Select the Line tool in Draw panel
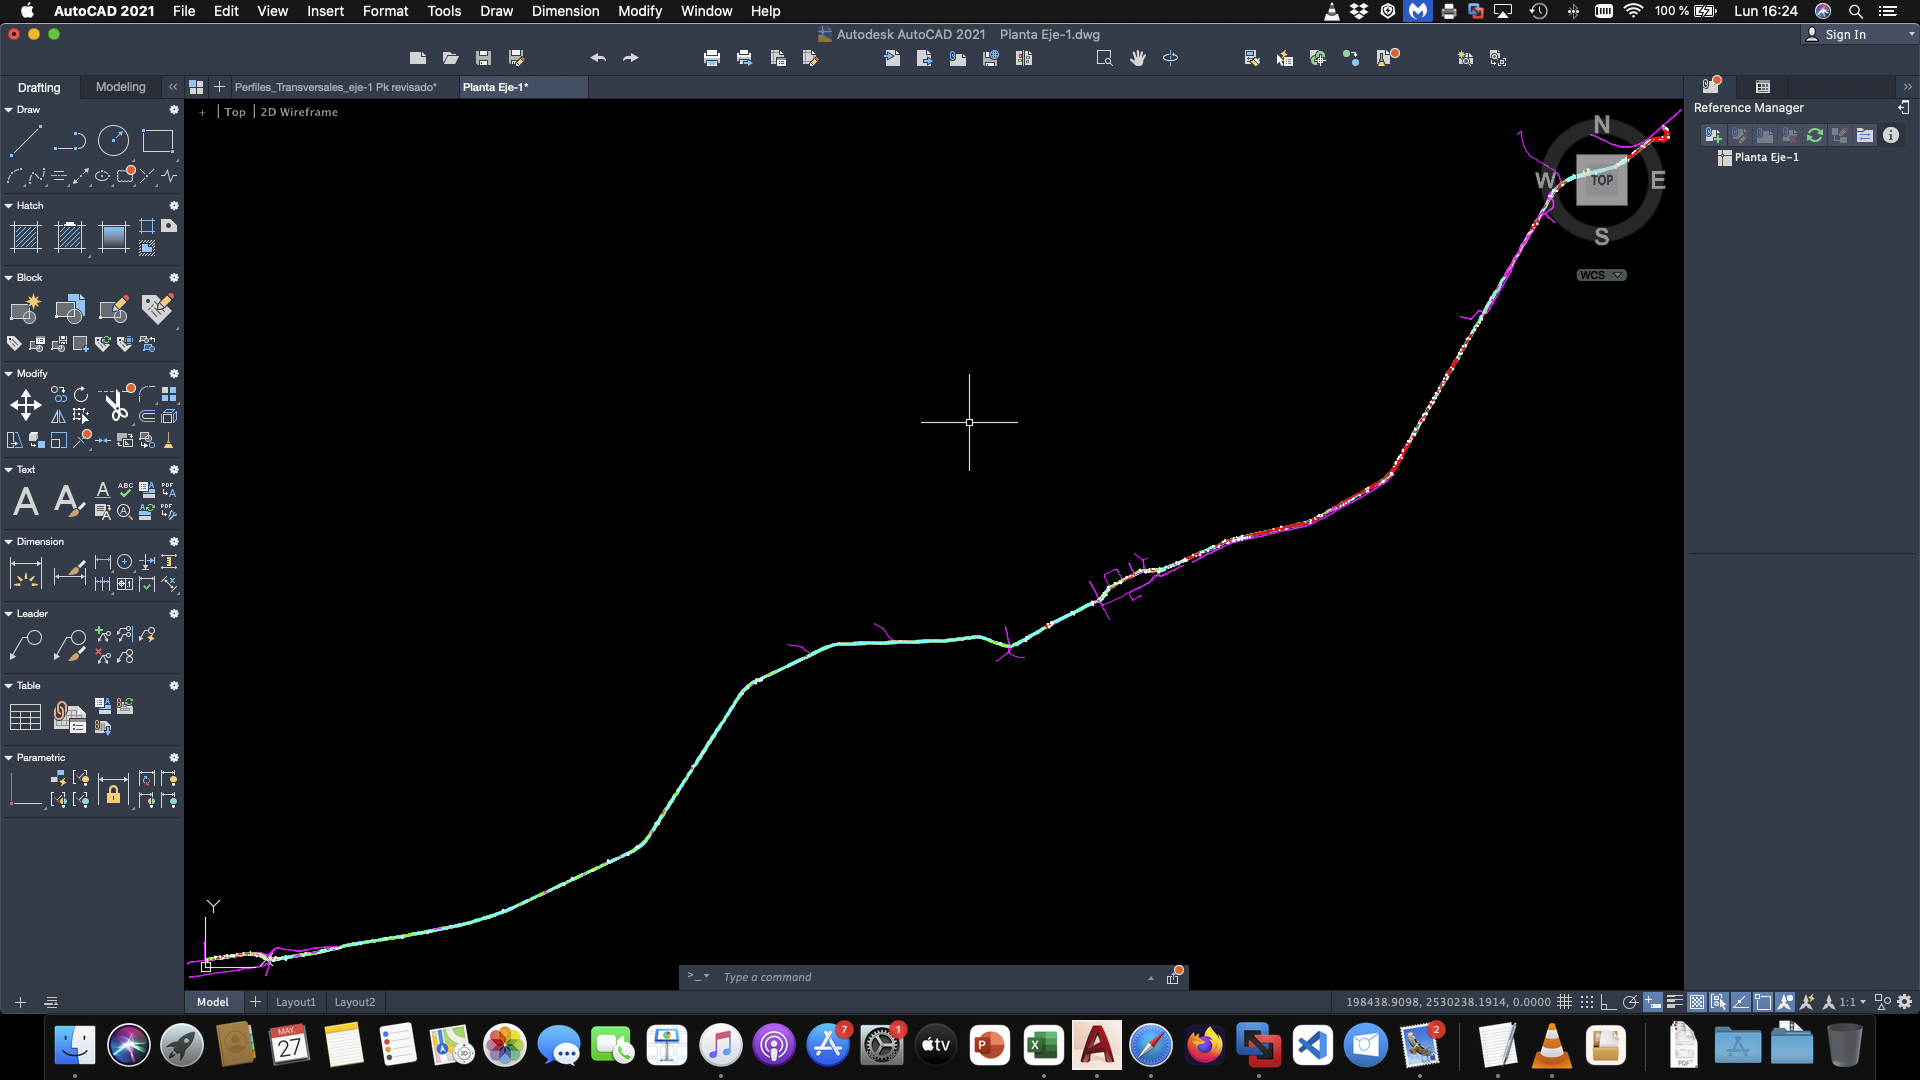Screen dimensions: 1920x1080 pyautogui.click(x=25, y=141)
